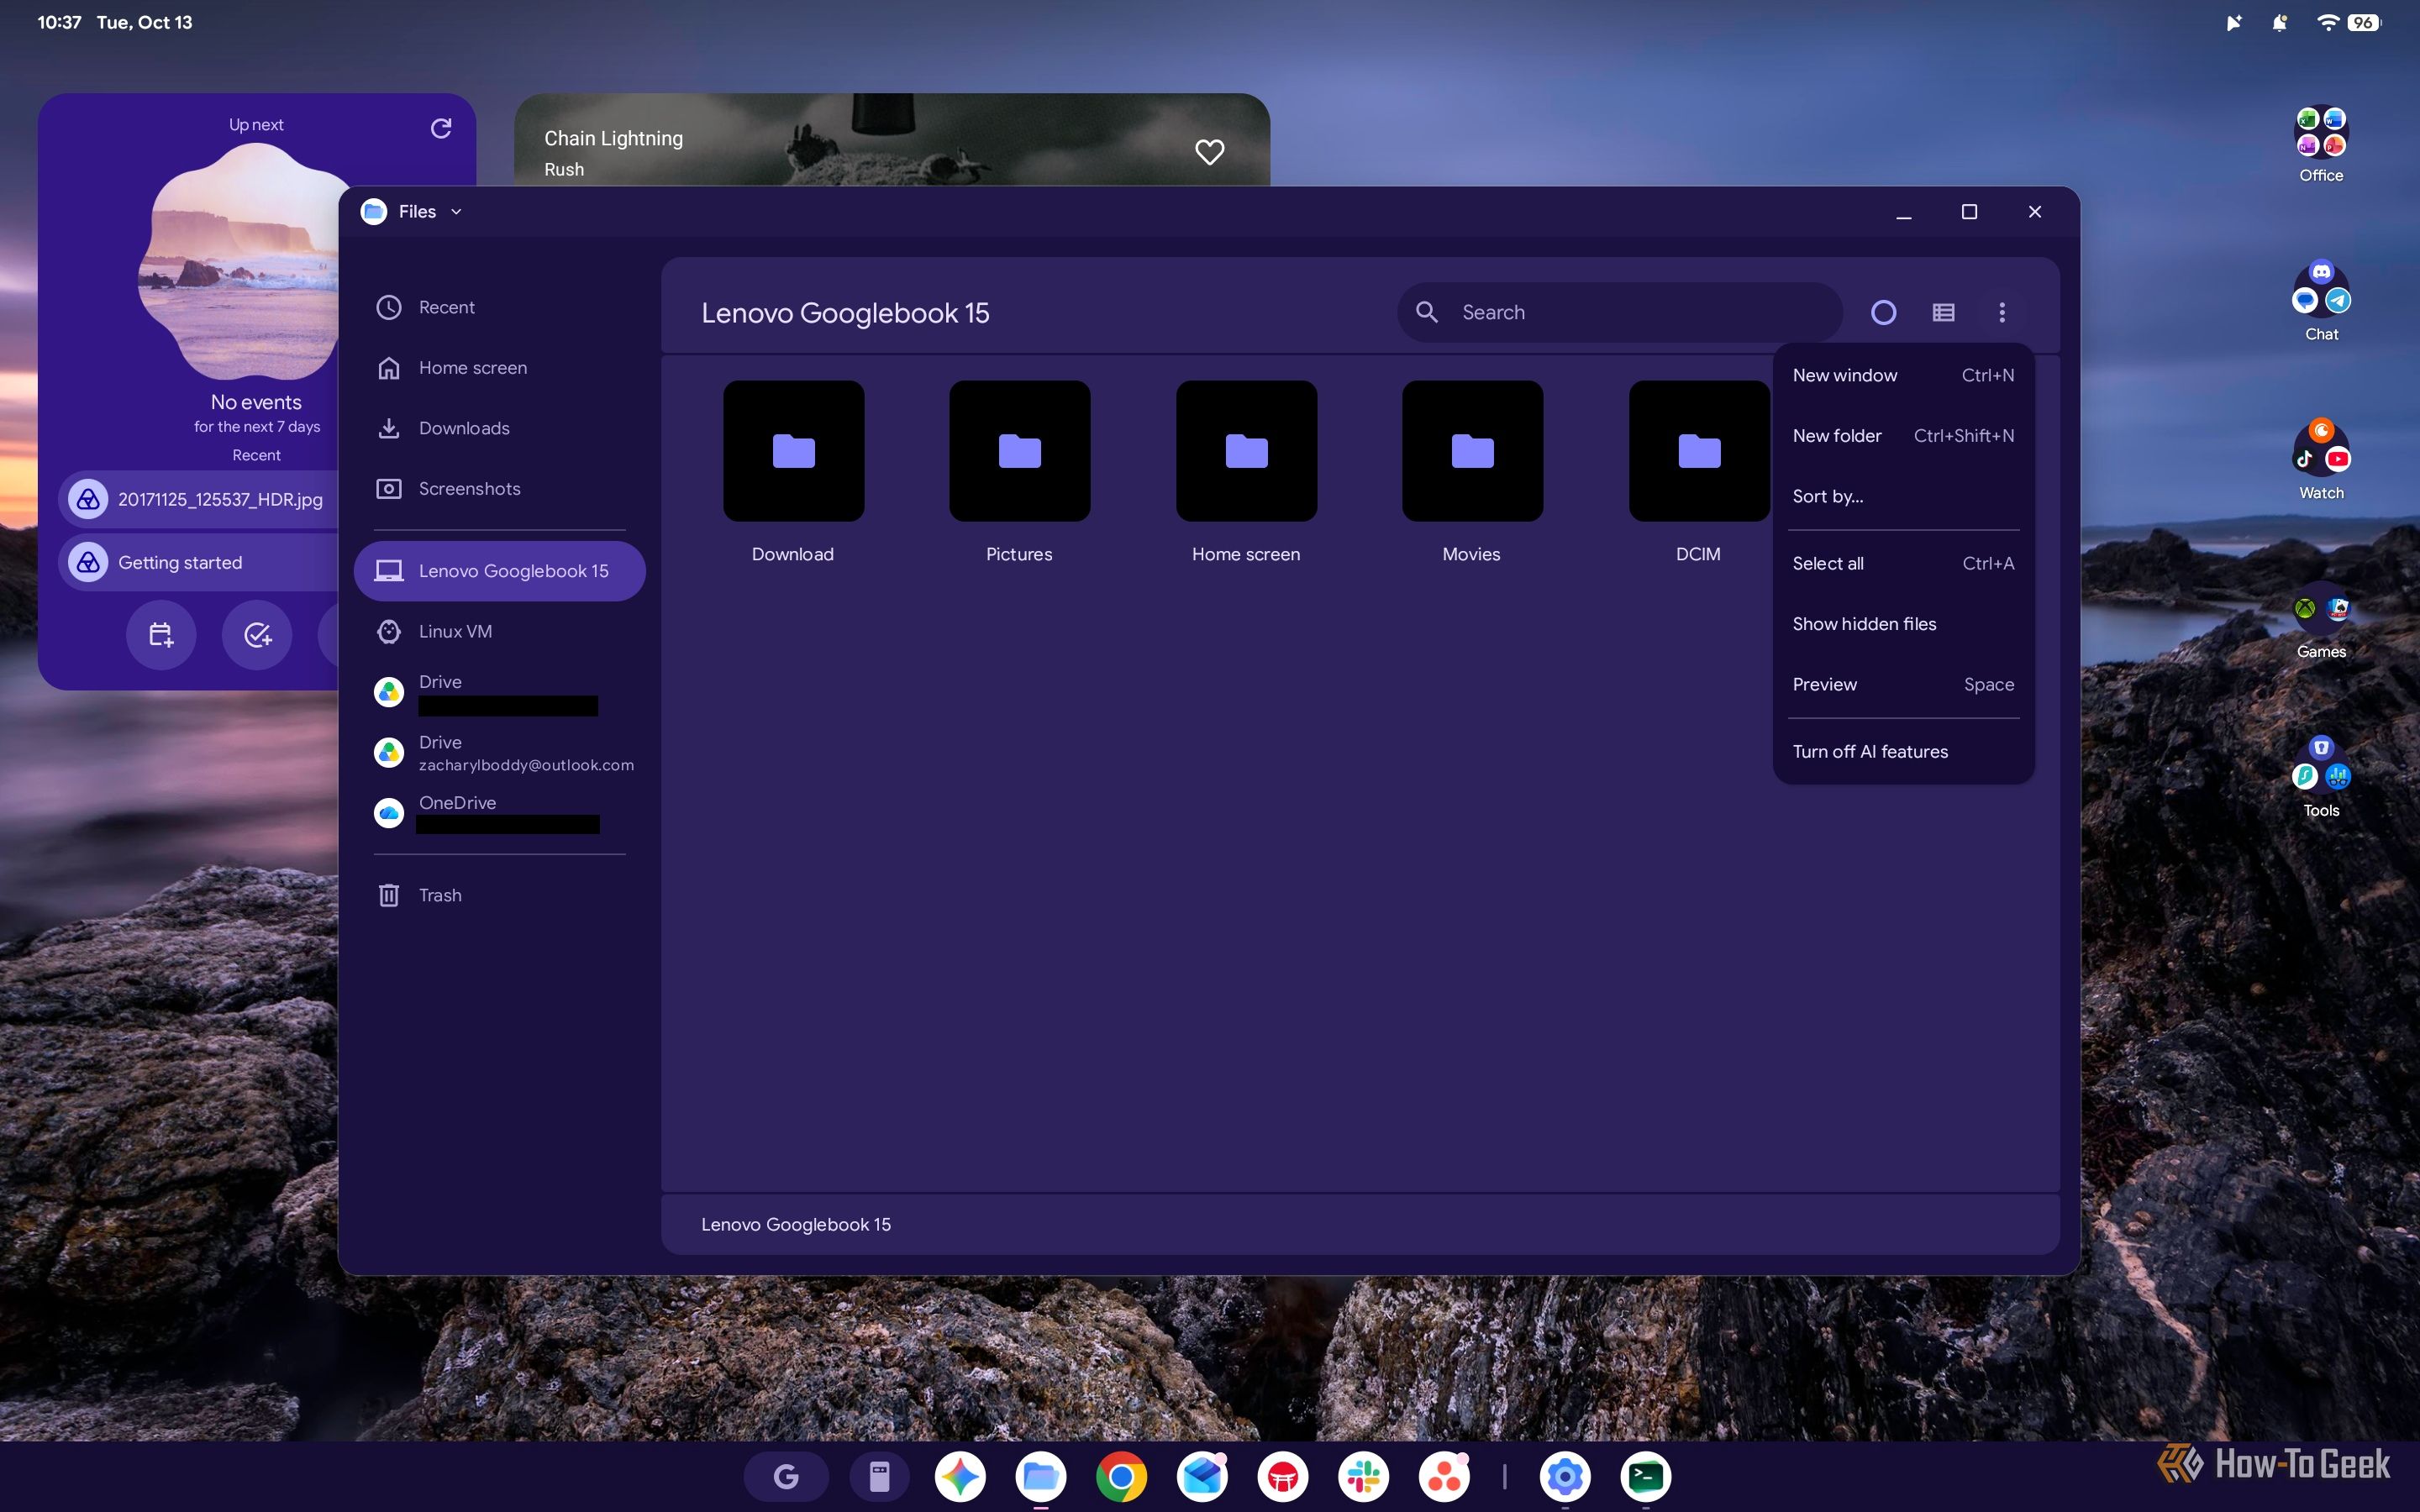Open the Office folder on desktop
2420x1512 pixels.
click(x=2321, y=145)
